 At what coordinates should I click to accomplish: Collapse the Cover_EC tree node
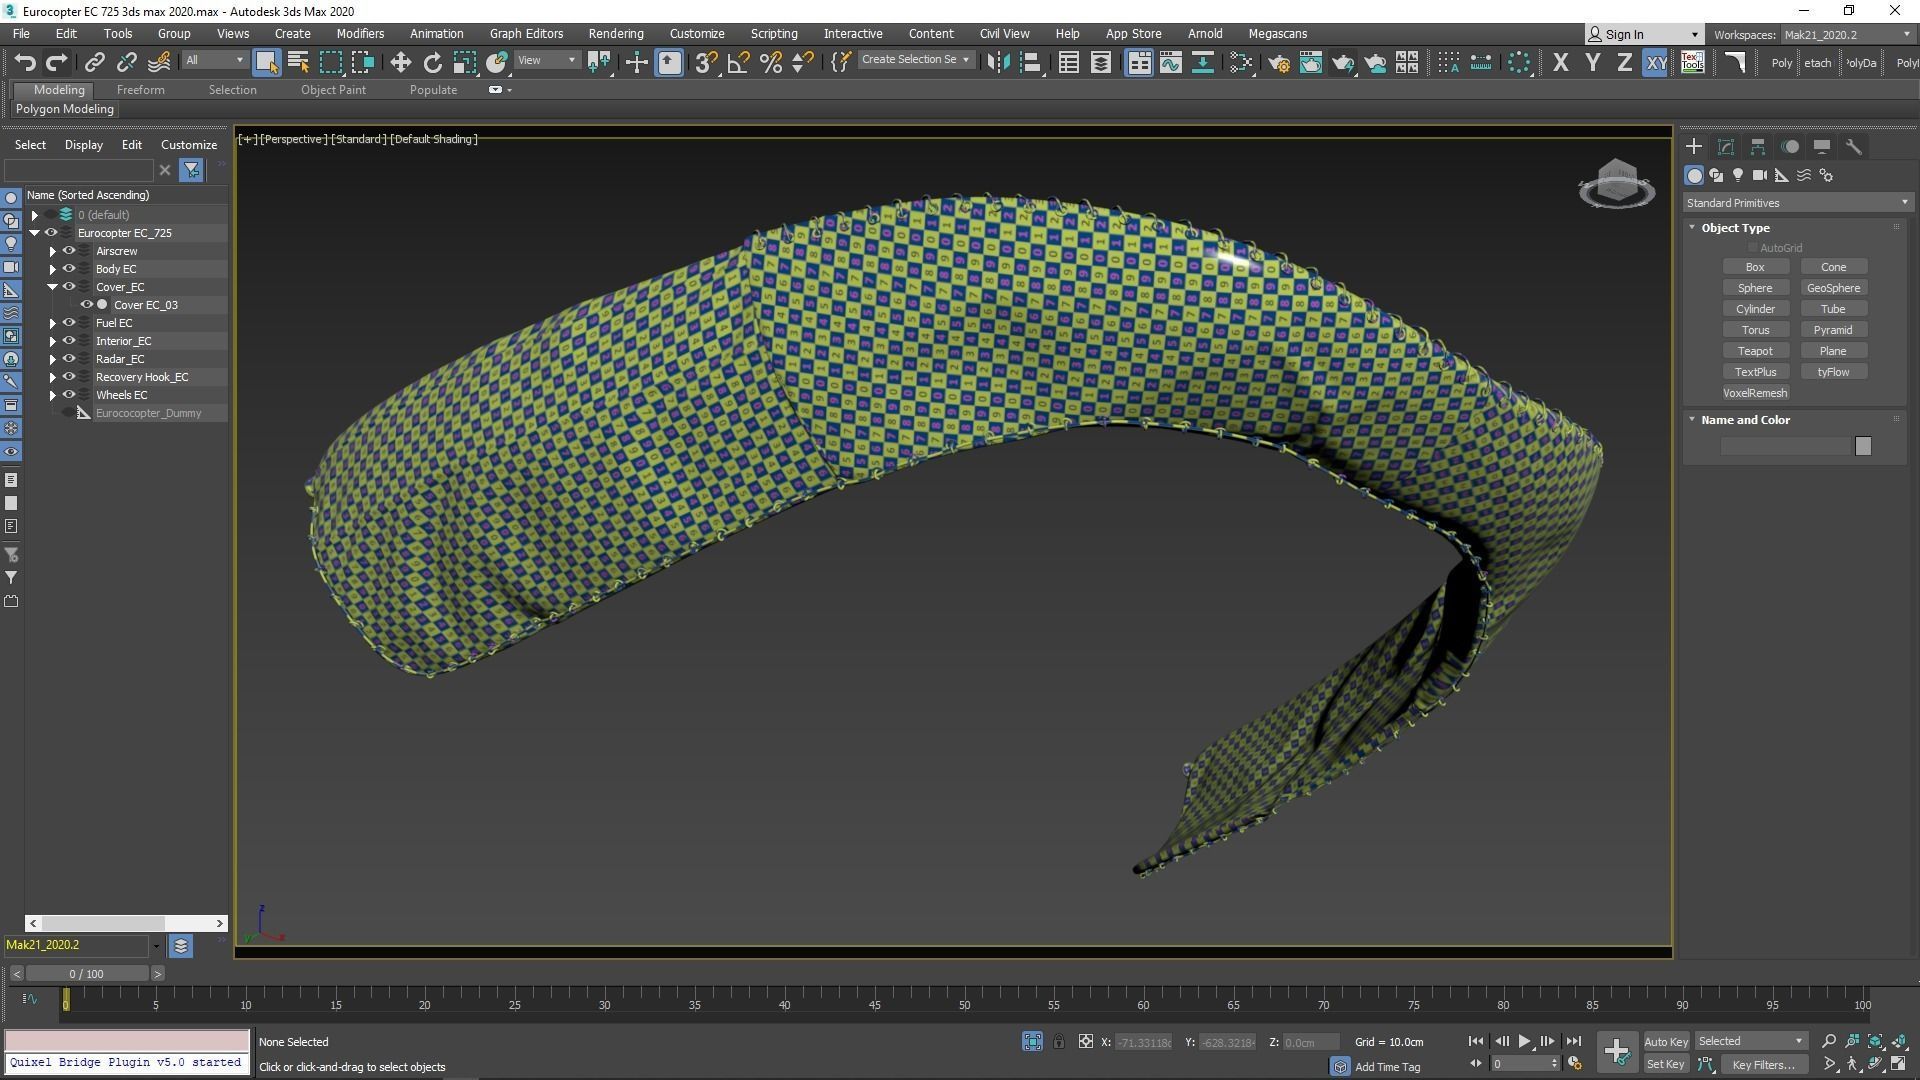click(x=52, y=287)
